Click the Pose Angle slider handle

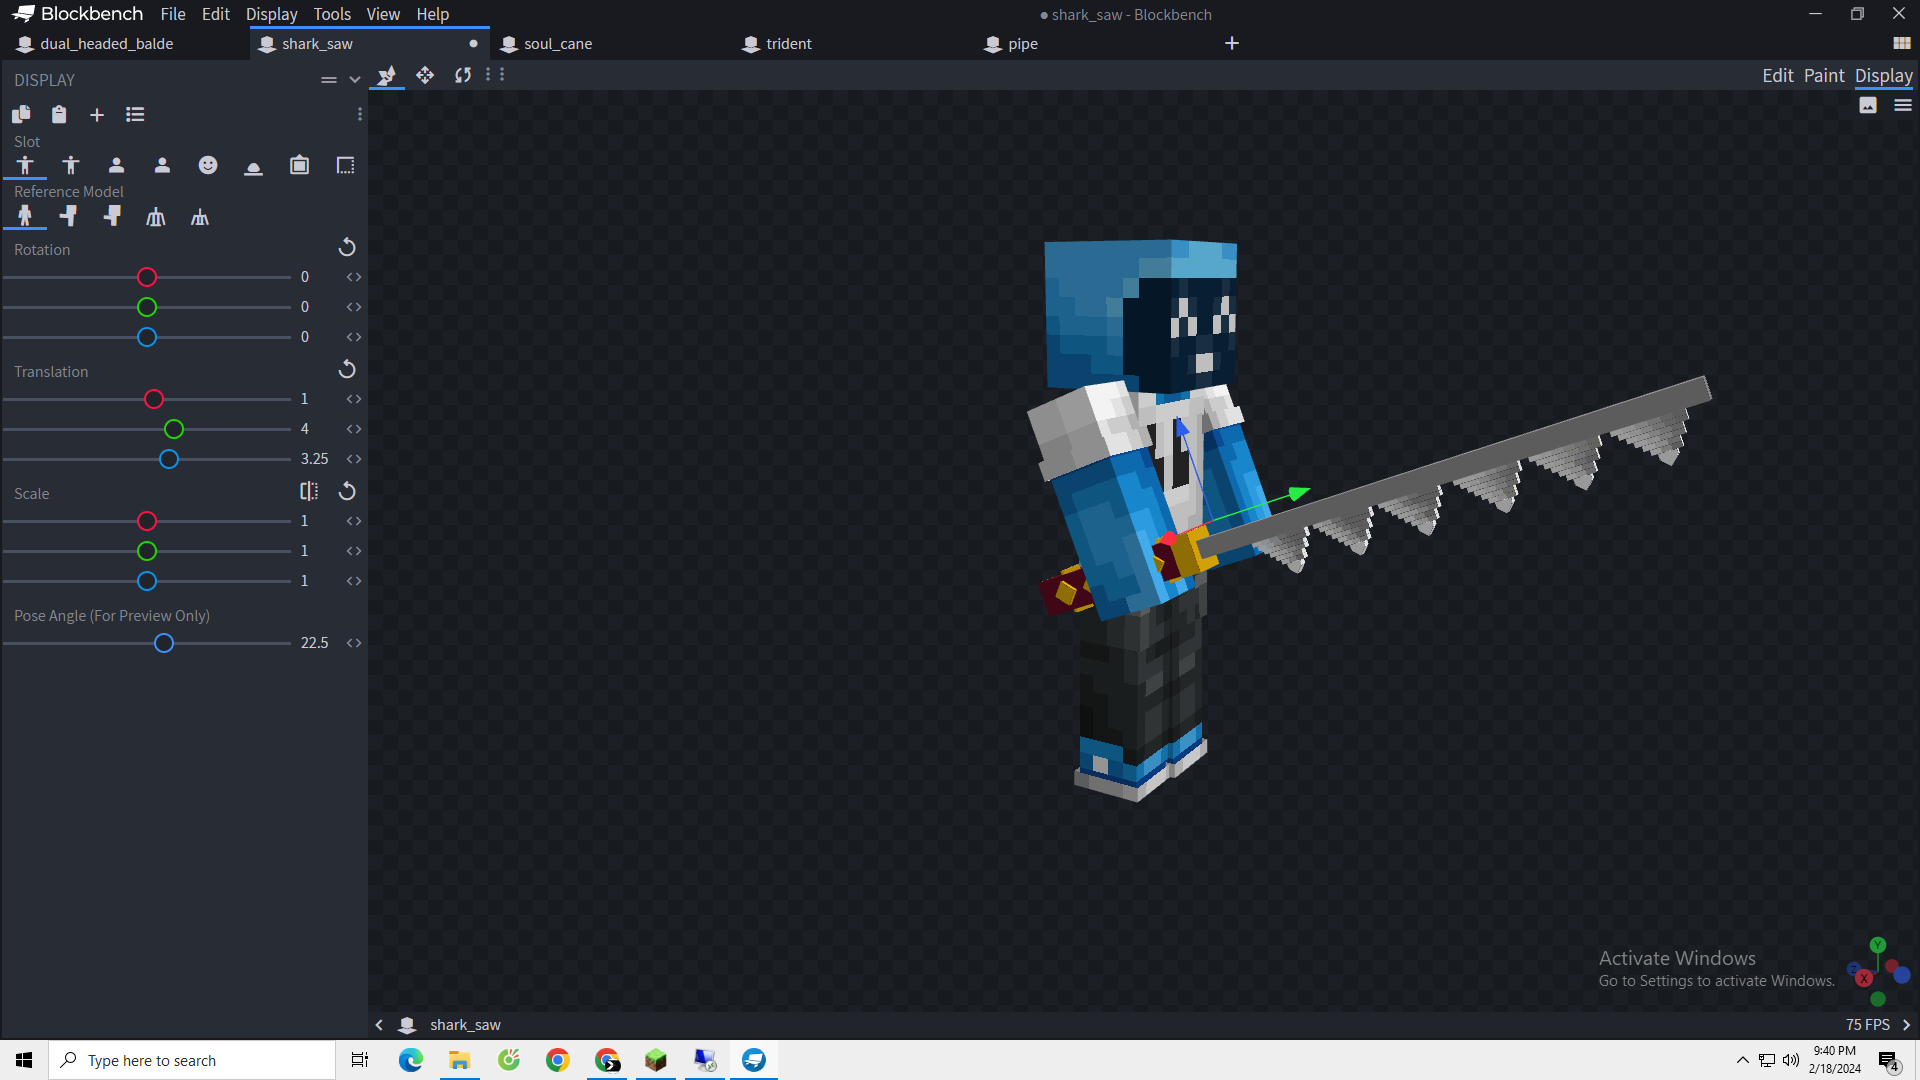click(164, 643)
